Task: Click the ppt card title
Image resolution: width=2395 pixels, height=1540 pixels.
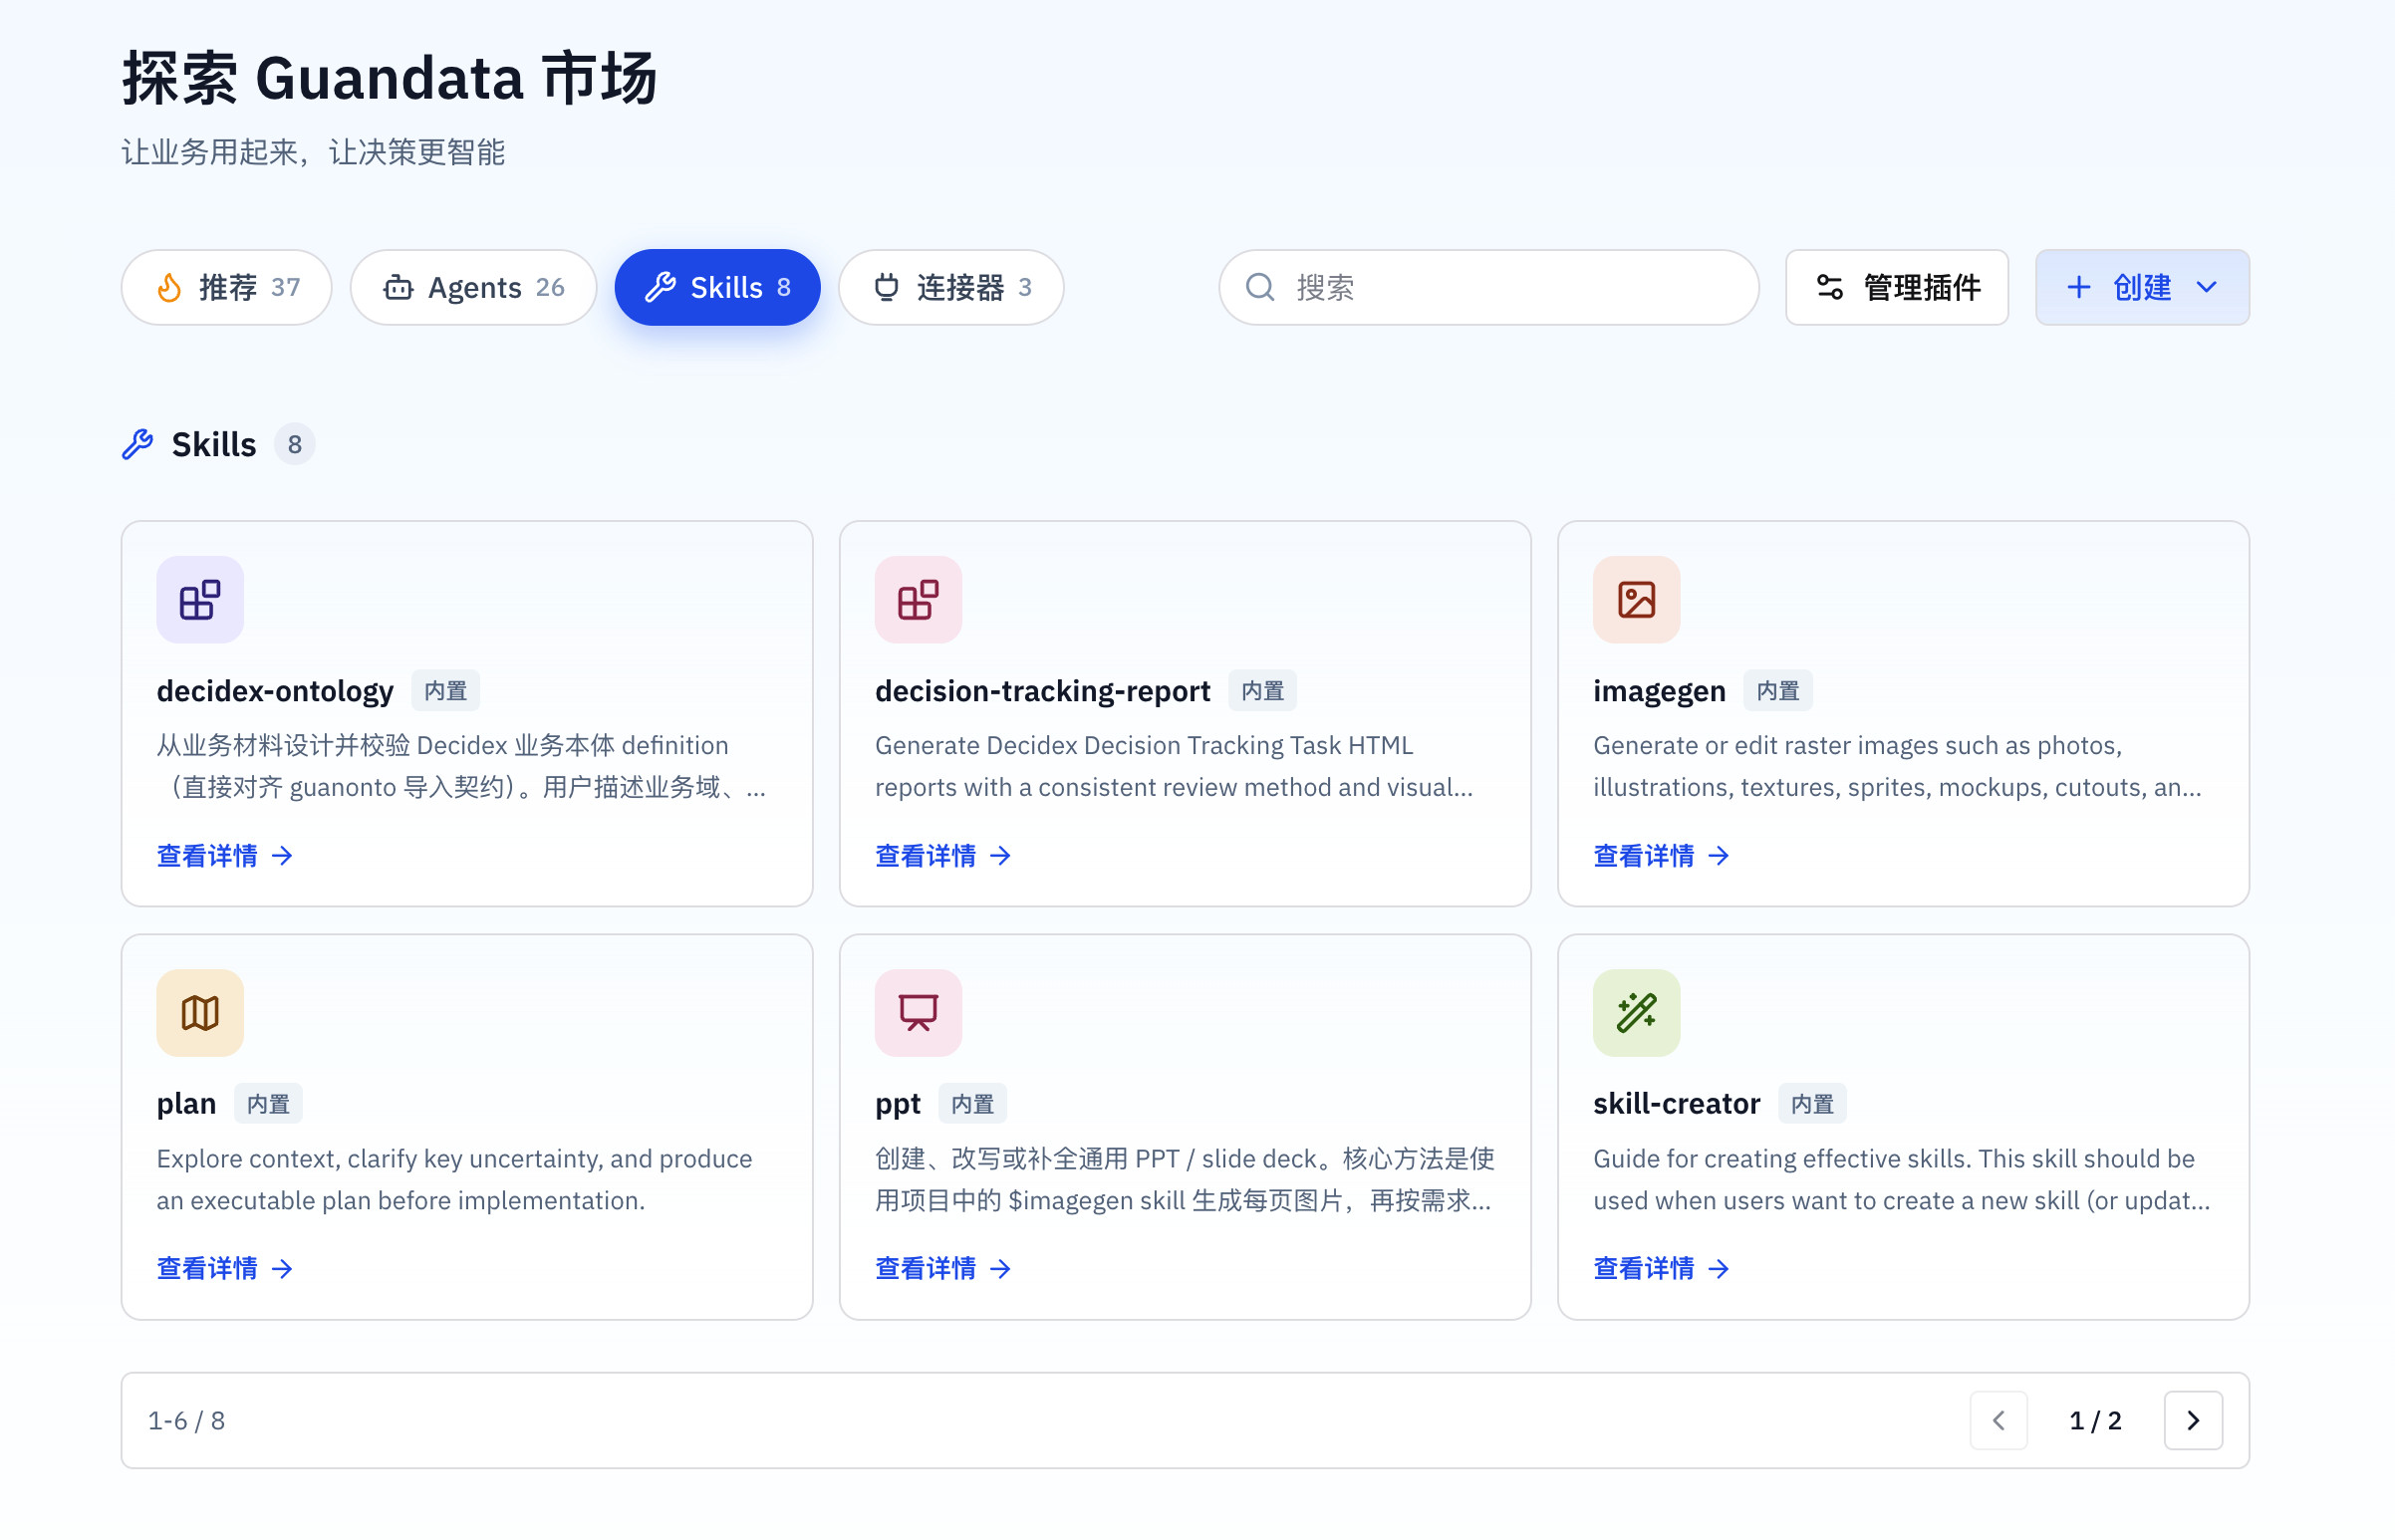Action: point(897,1103)
